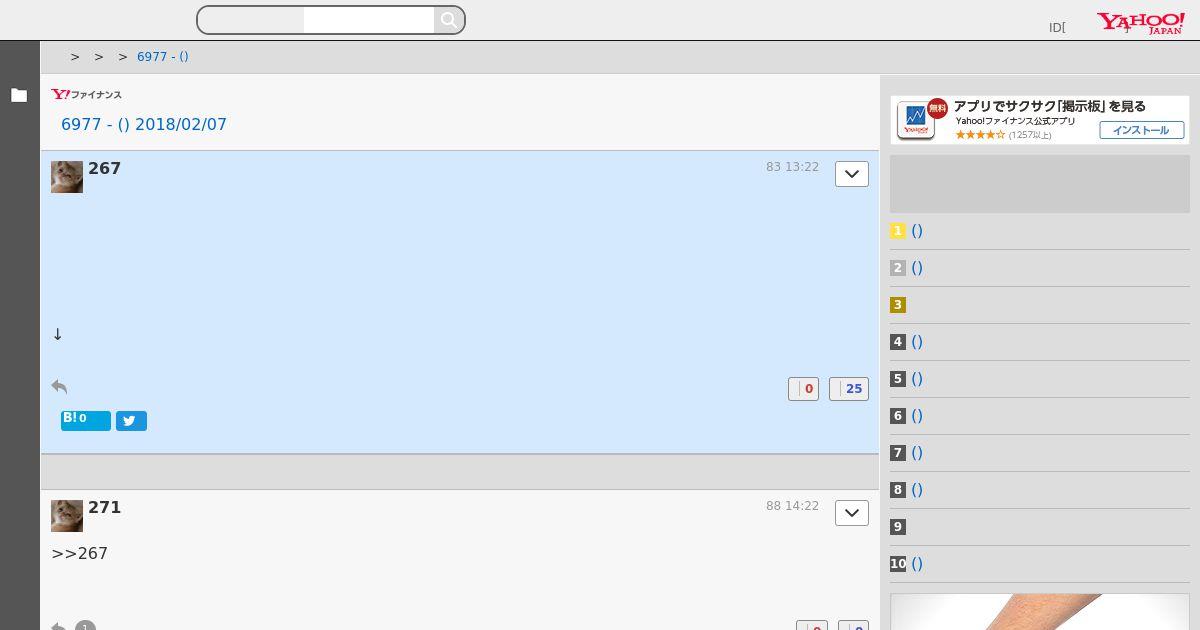Open thread title 6977 - () 2018/02/07
This screenshot has width=1200, height=630.
[x=144, y=125]
